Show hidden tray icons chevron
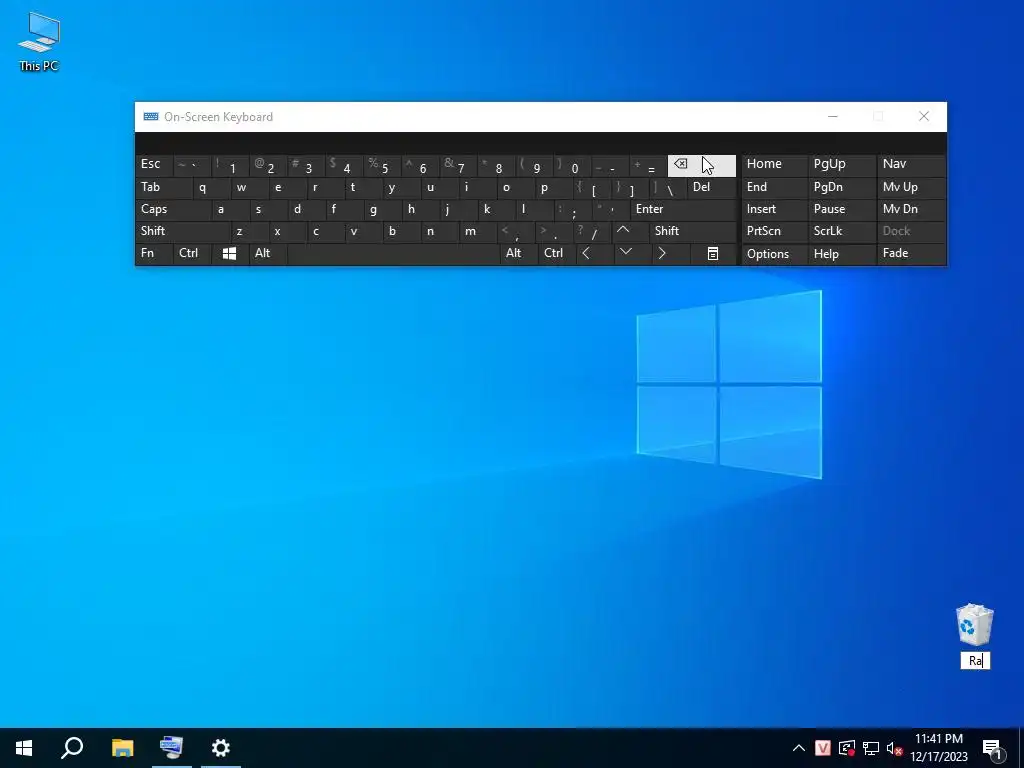1024x768 pixels. (798, 748)
